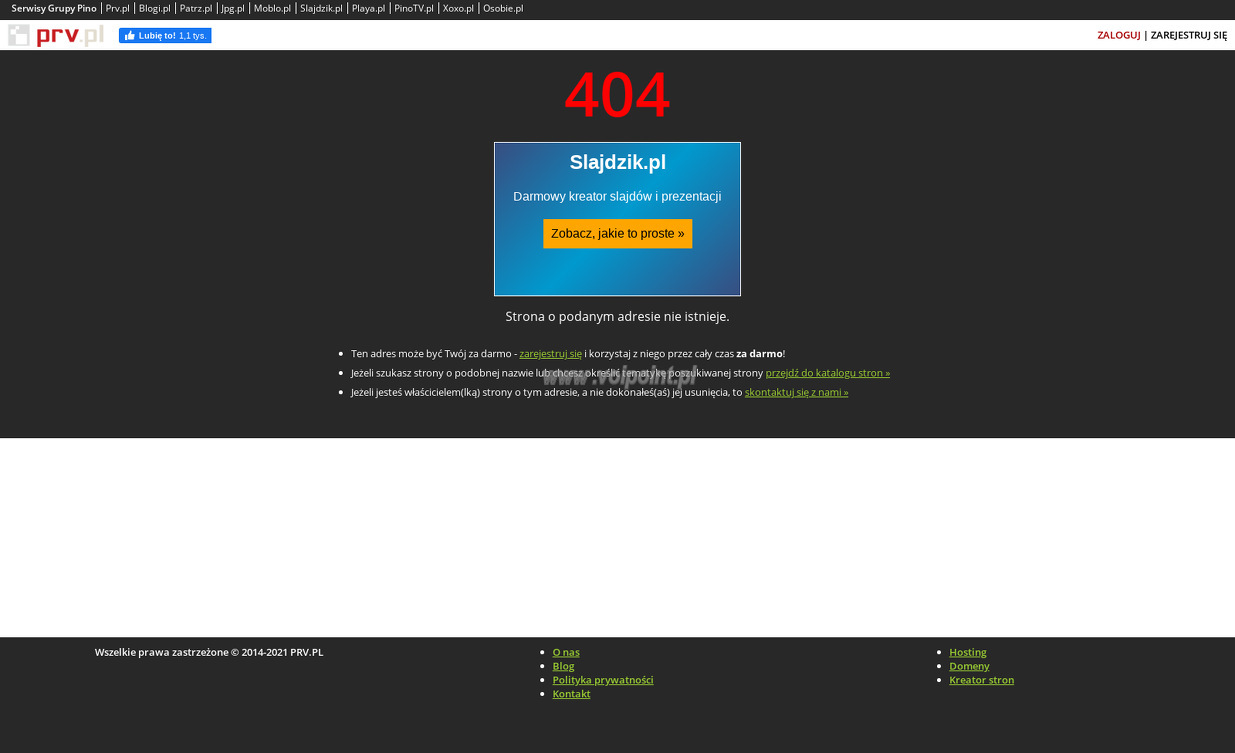Image resolution: width=1235 pixels, height=753 pixels.
Task: Open Hosting footer link
Action: (x=968, y=652)
